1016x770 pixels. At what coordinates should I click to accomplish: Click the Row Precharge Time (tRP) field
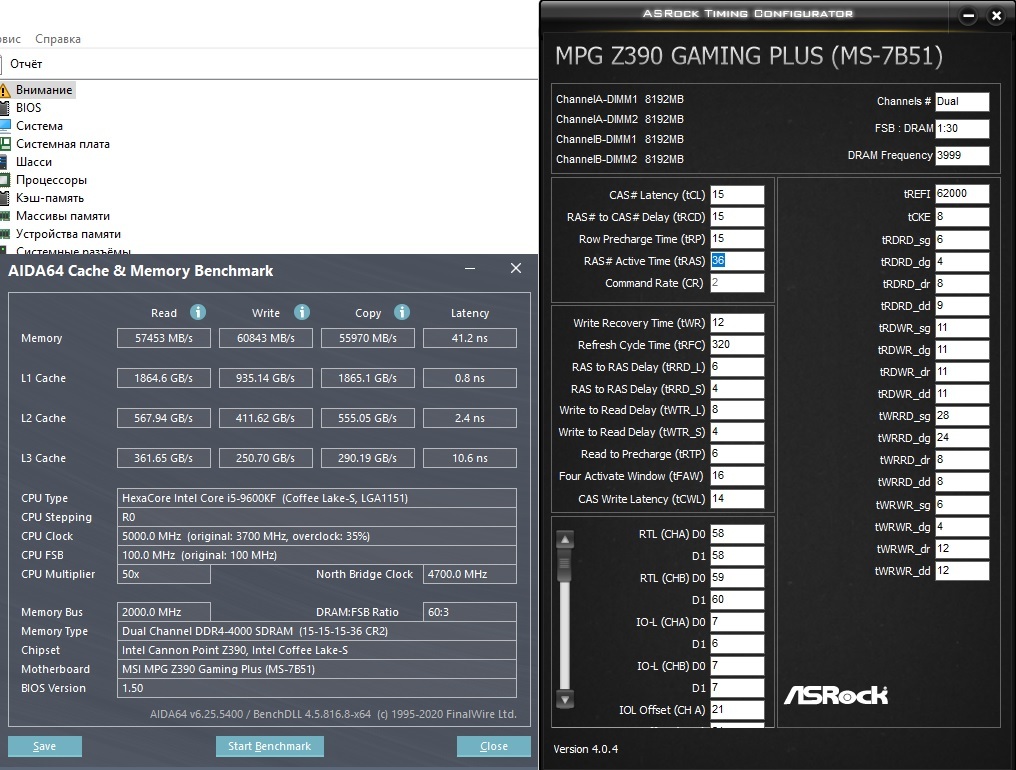[737, 239]
